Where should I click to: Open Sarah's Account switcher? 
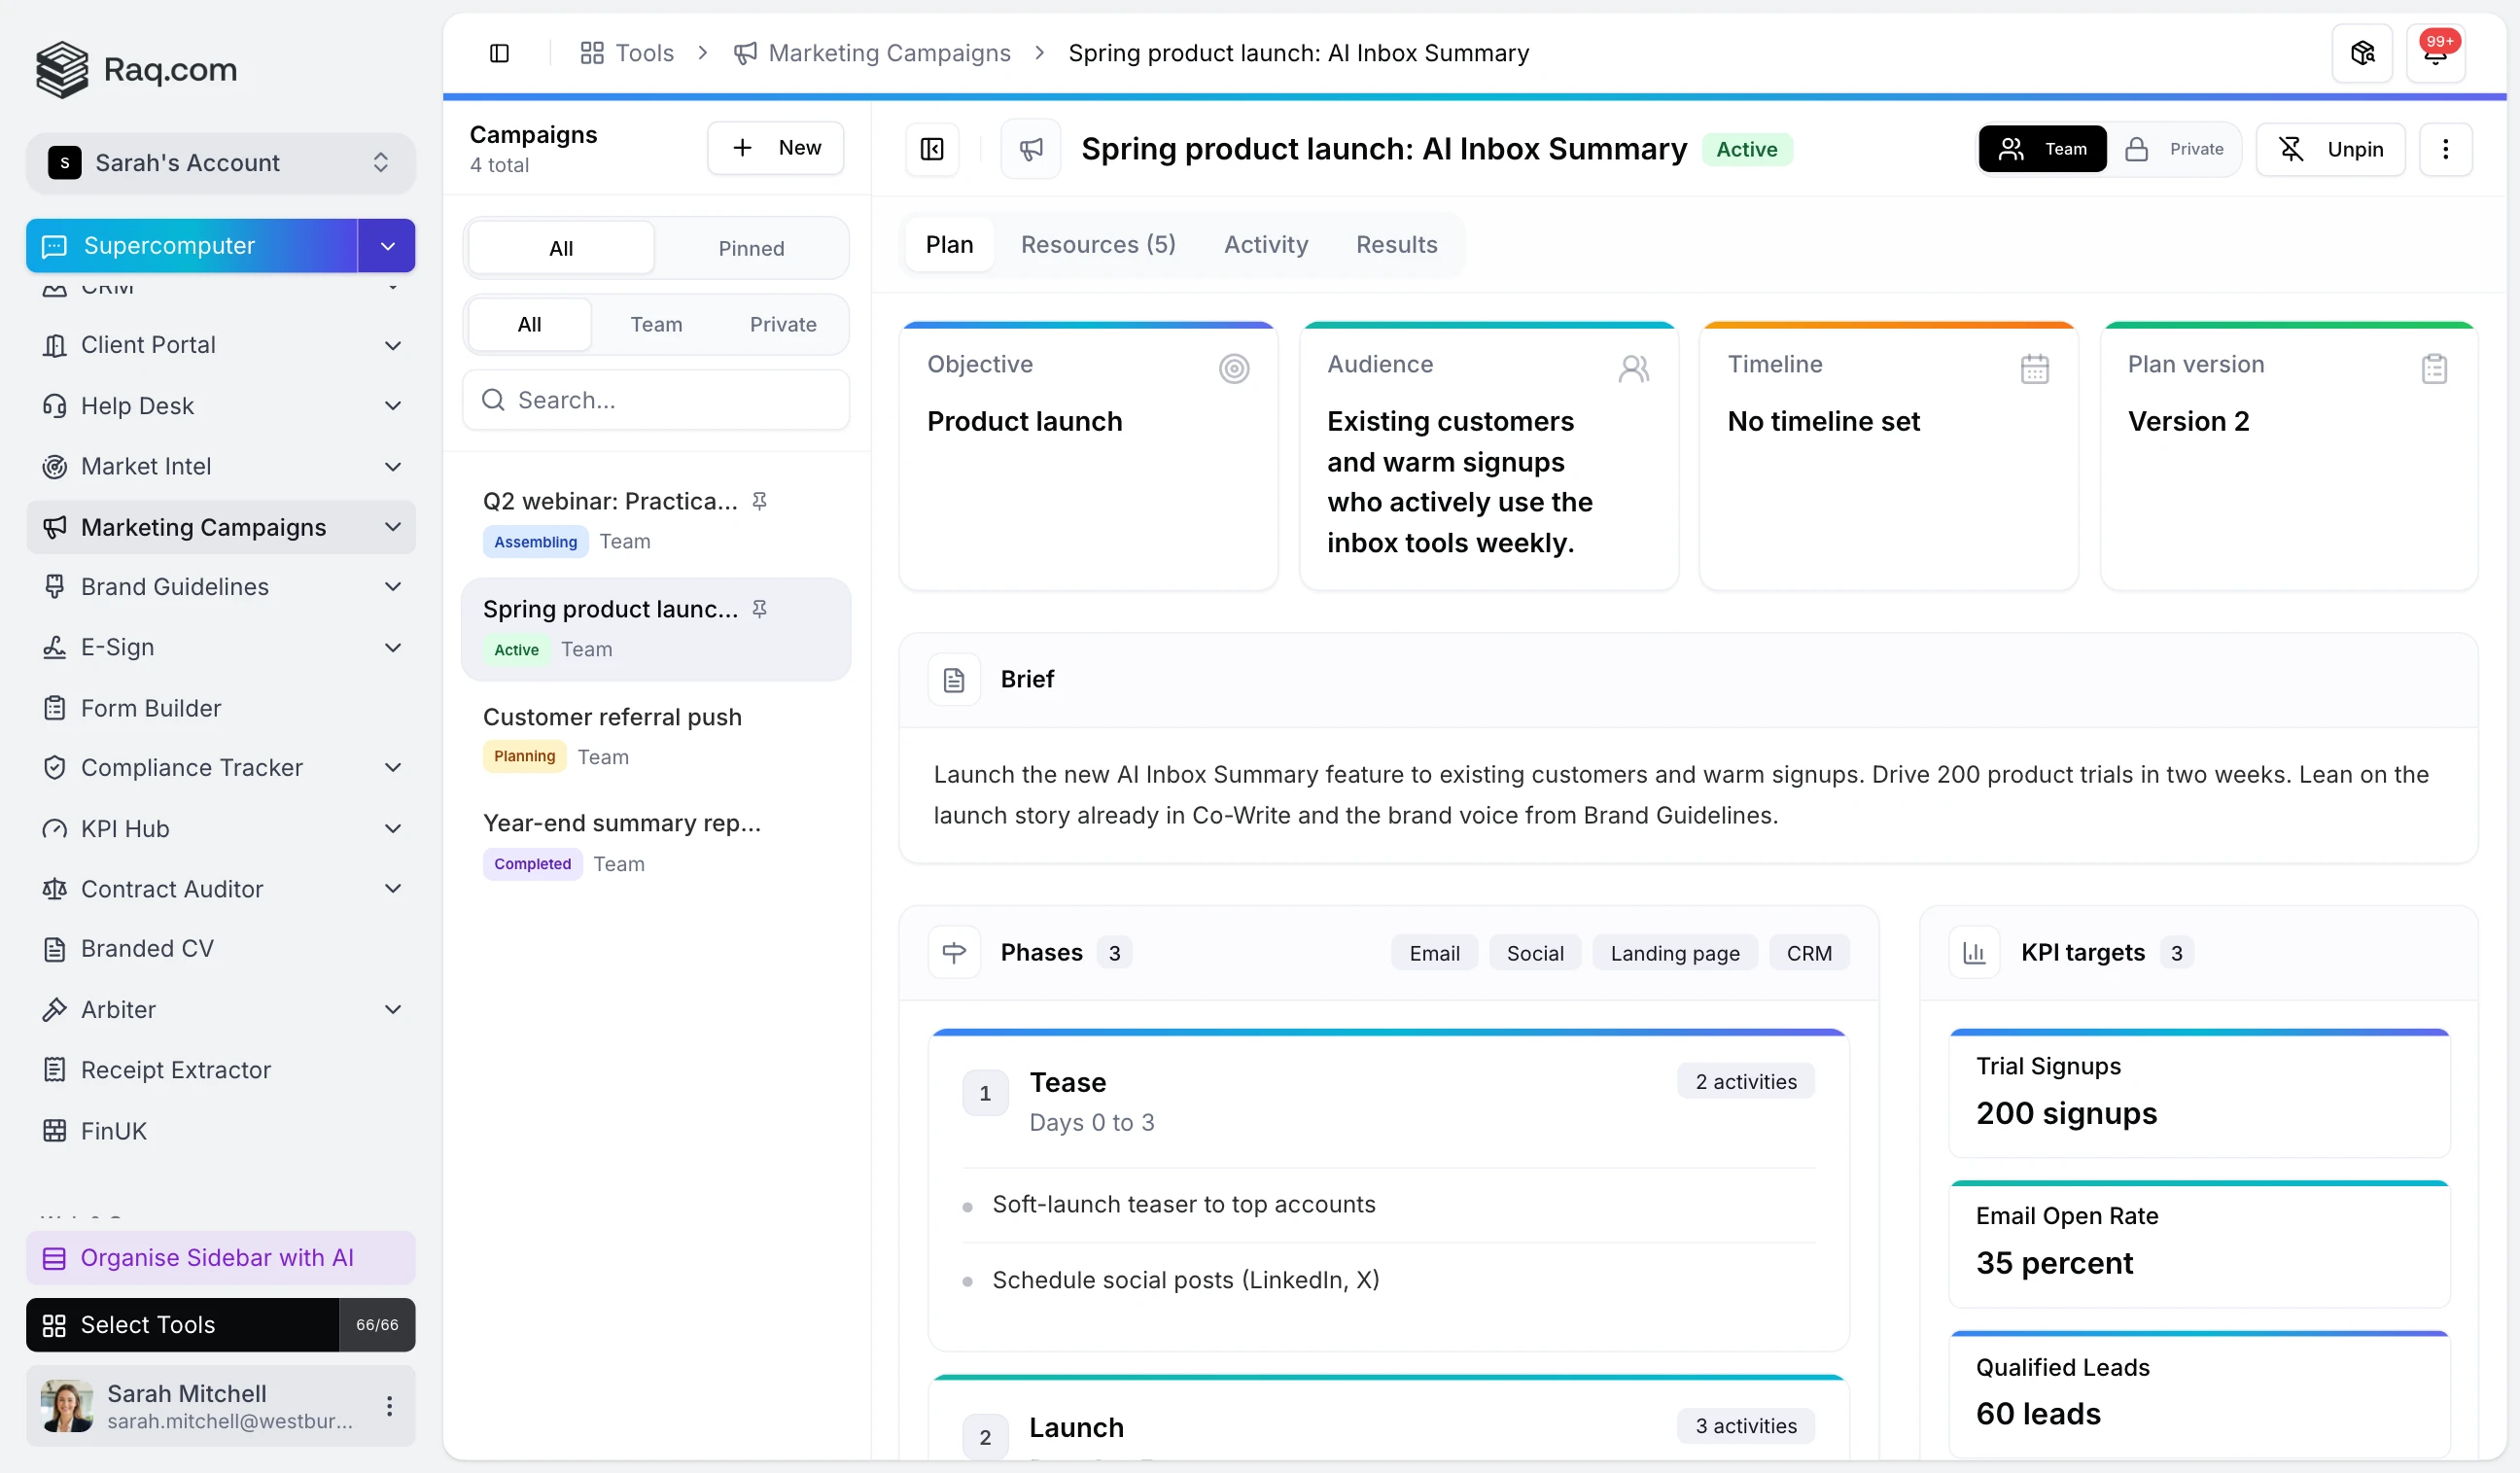tap(220, 162)
